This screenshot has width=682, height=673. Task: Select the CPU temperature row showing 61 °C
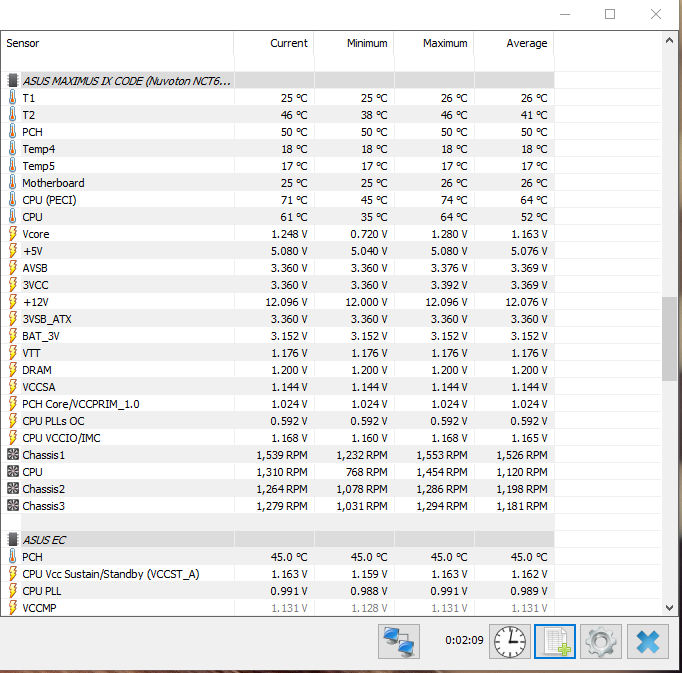(x=277, y=217)
